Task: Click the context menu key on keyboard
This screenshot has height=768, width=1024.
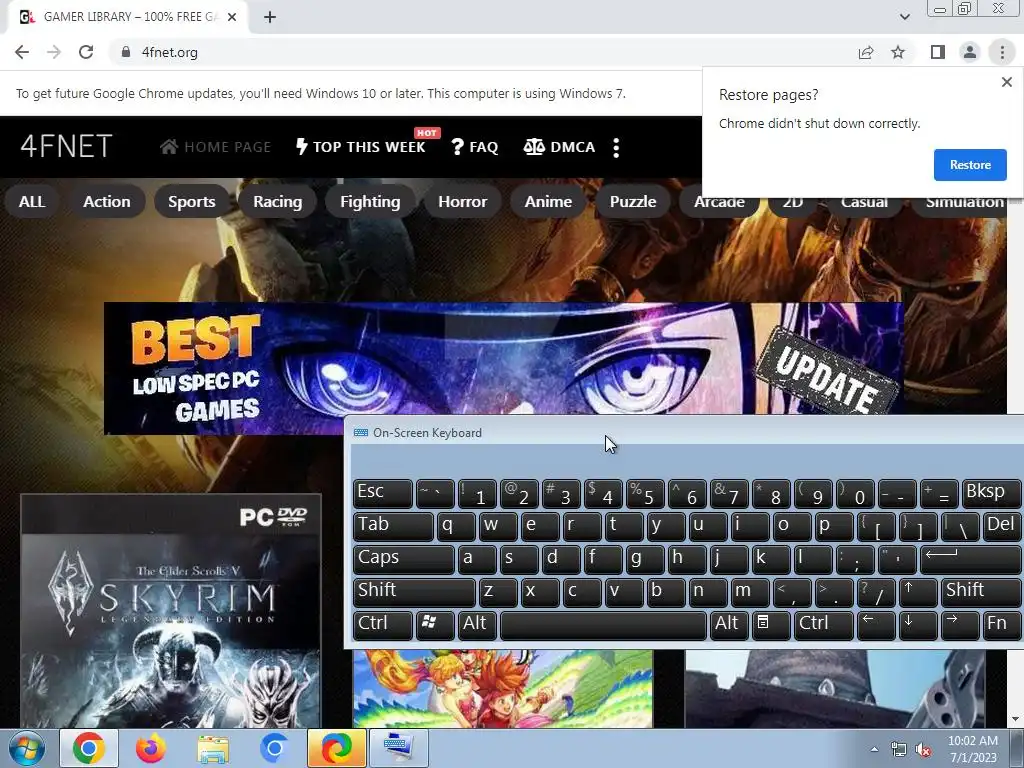Action: [x=770, y=624]
